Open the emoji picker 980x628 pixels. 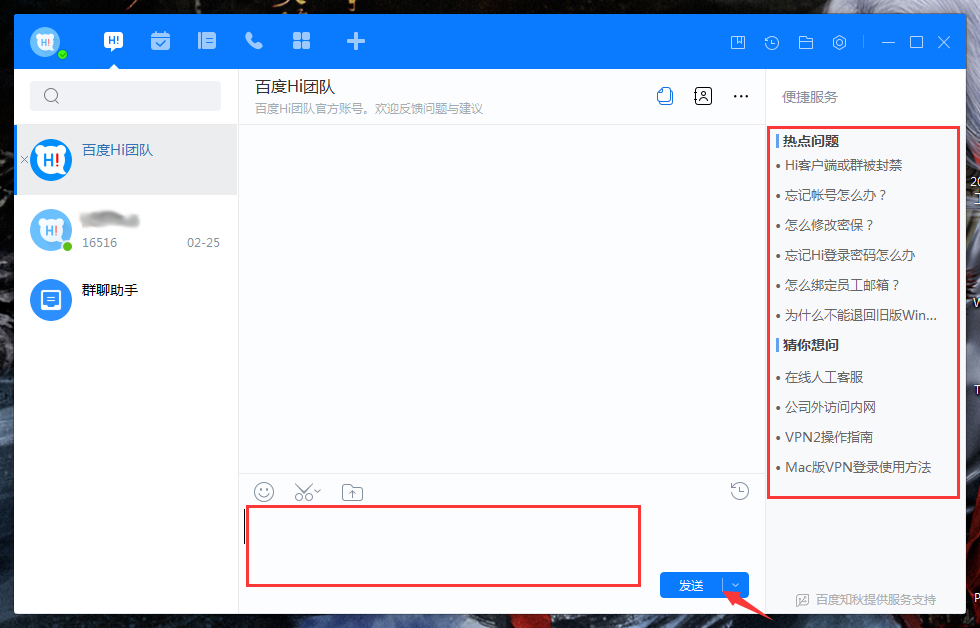click(x=263, y=492)
